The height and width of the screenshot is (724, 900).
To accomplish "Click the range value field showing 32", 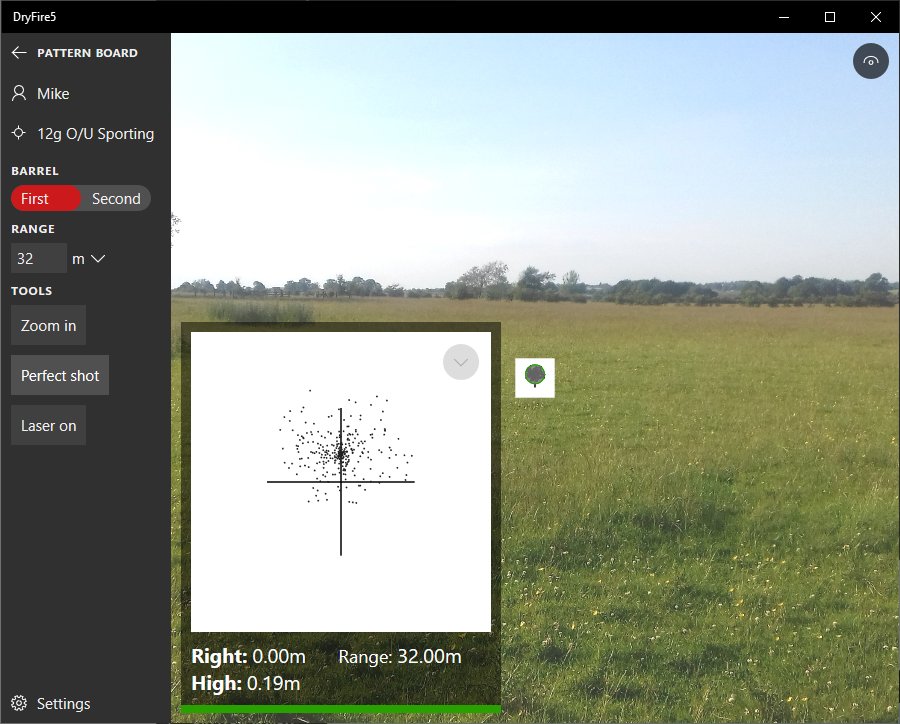I will tap(38, 258).
